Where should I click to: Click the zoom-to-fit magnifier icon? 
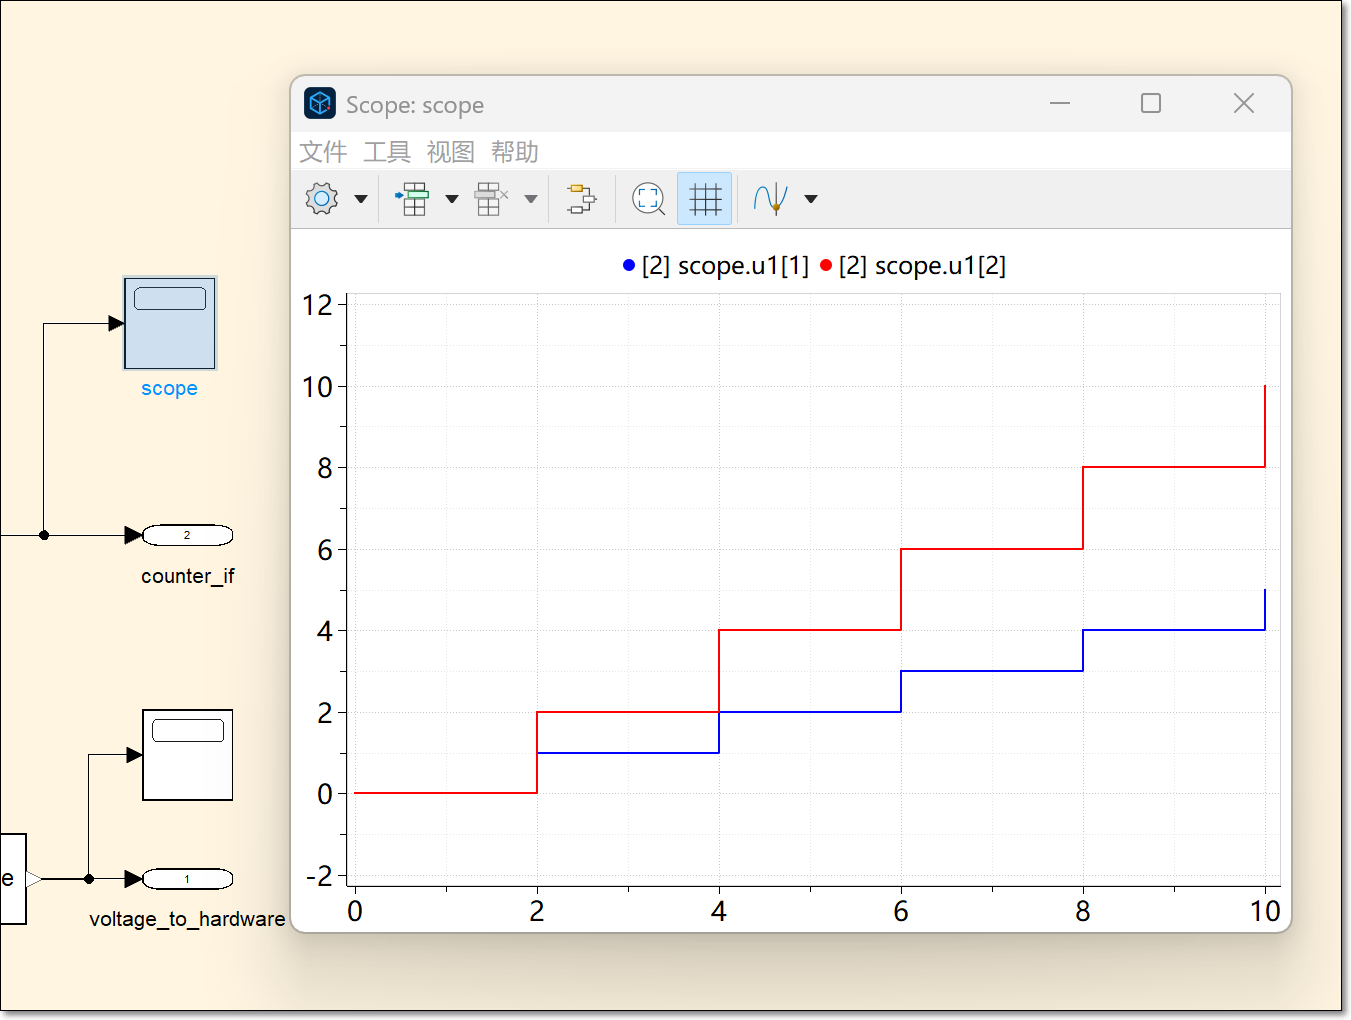click(648, 199)
